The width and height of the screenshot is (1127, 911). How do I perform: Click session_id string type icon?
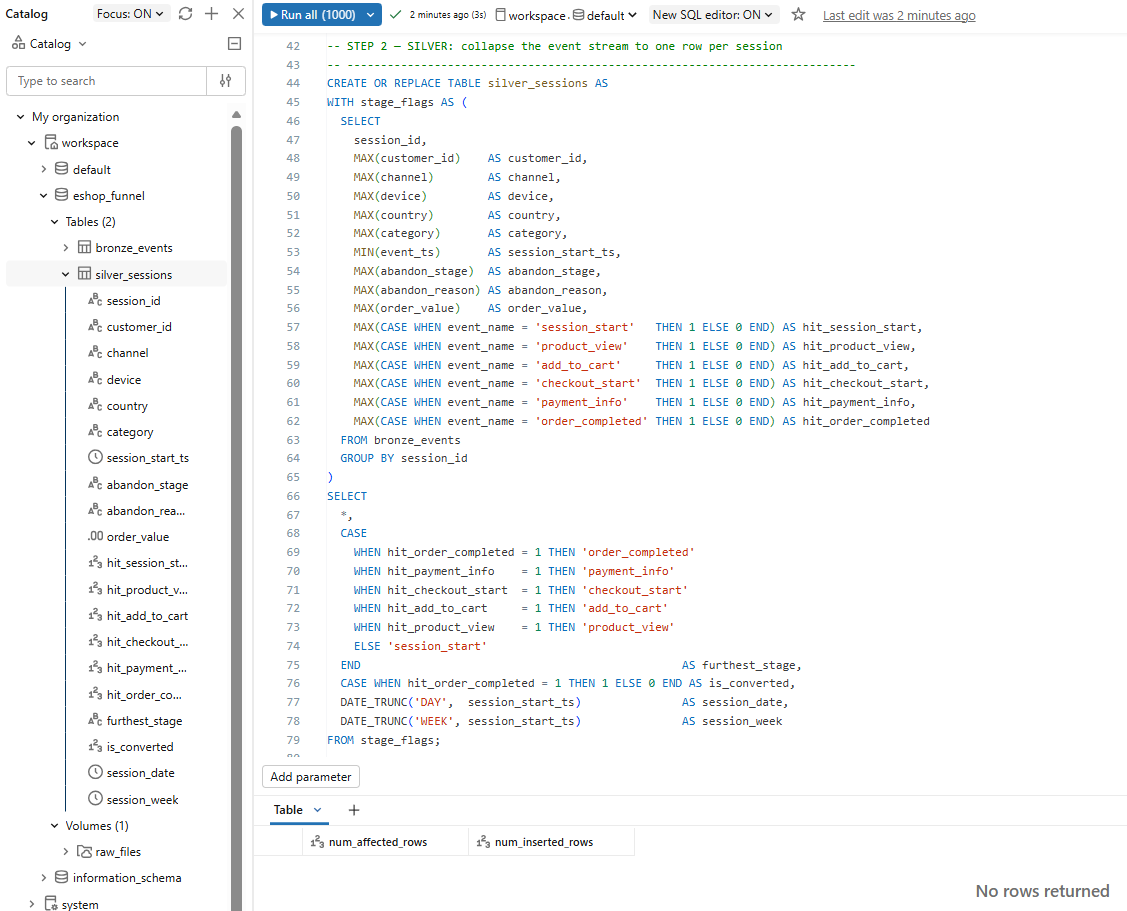click(x=95, y=300)
